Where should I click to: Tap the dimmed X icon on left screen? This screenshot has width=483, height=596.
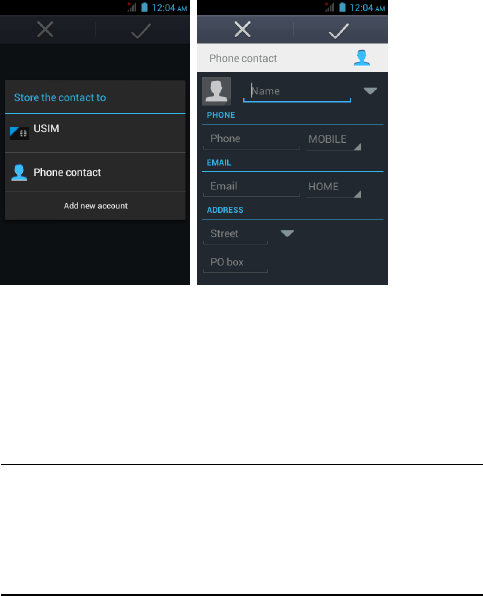(45, 29)
